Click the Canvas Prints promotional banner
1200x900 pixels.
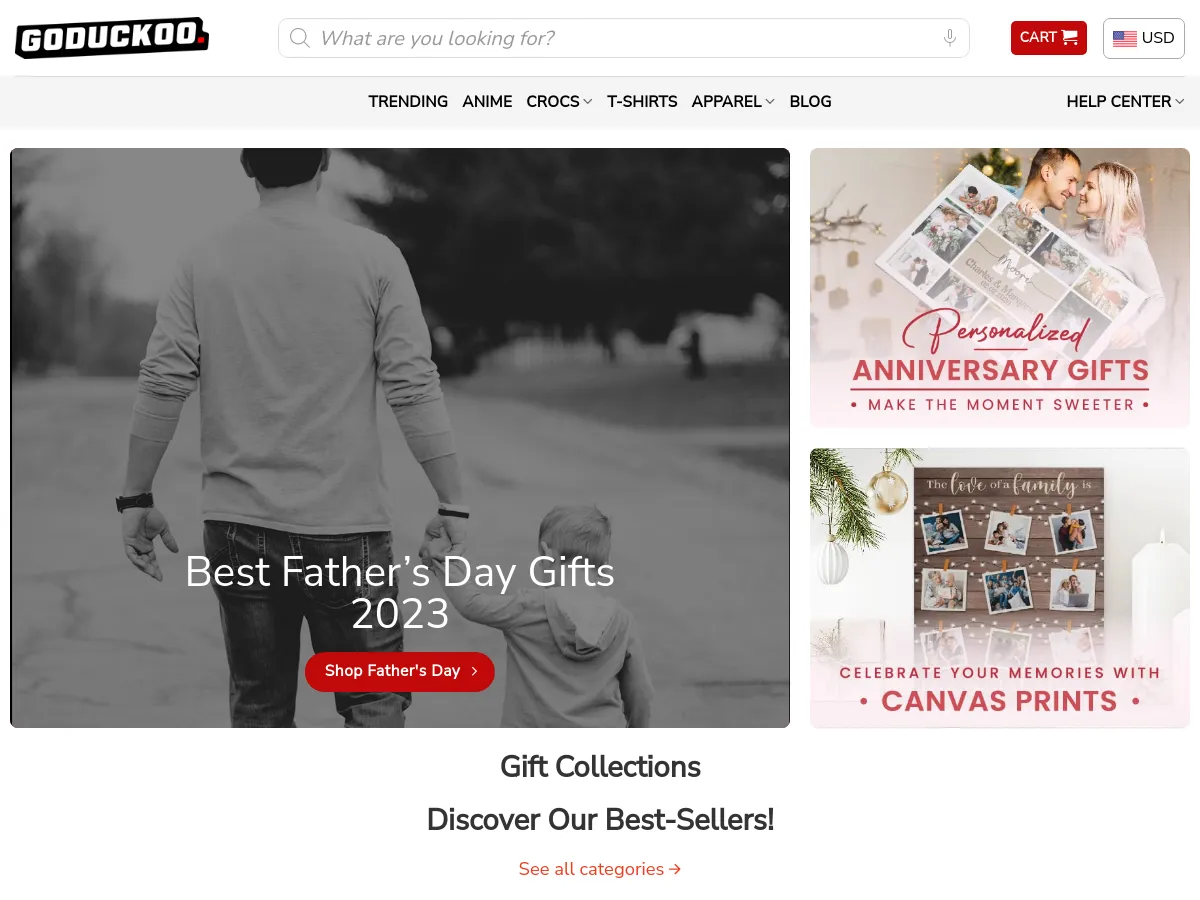1000,588
